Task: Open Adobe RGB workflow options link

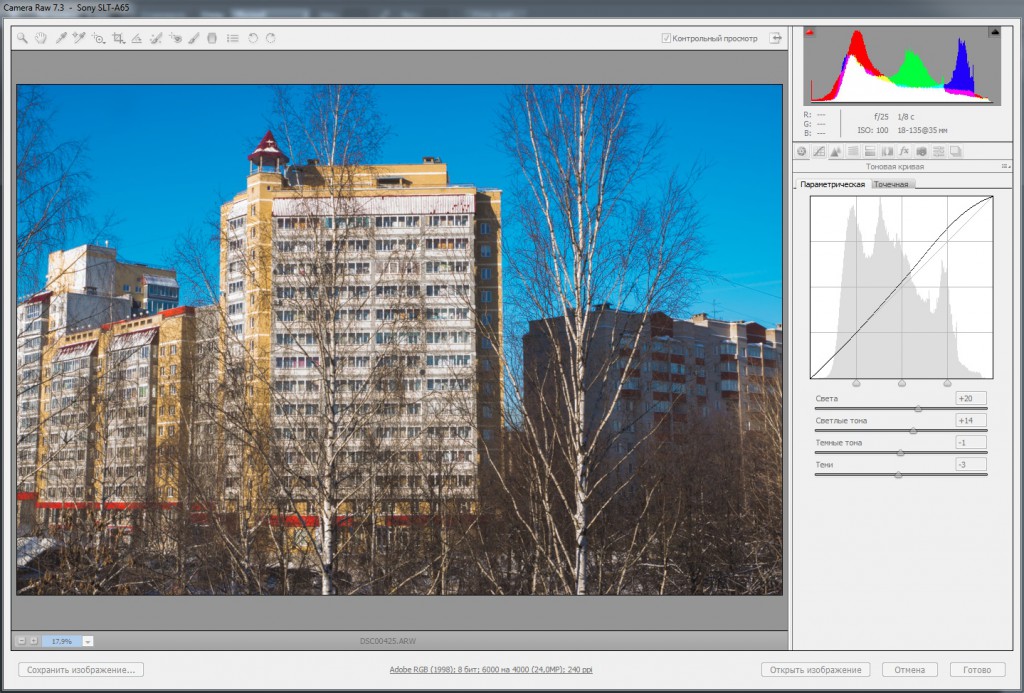Action: pyautogui.click(x=491, y=669)
